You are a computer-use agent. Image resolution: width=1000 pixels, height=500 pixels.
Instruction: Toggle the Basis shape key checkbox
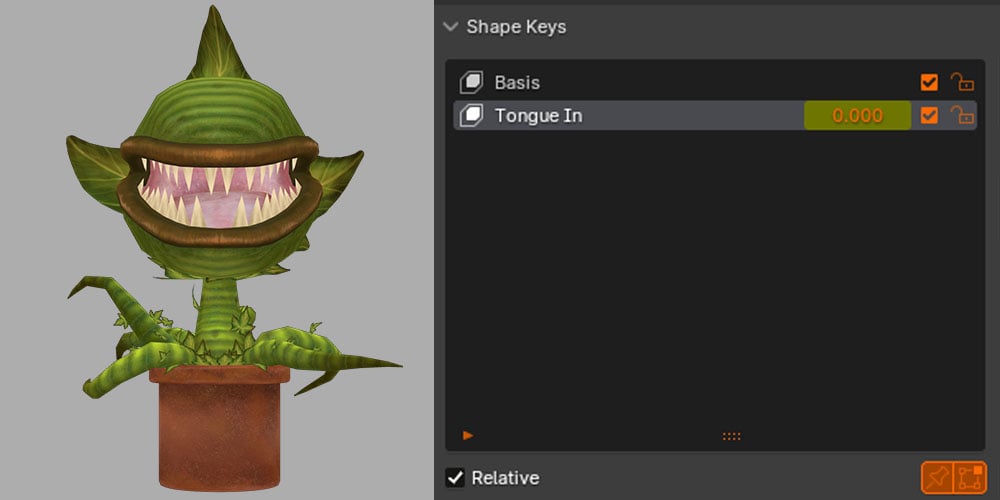click(x=929, y=82)
